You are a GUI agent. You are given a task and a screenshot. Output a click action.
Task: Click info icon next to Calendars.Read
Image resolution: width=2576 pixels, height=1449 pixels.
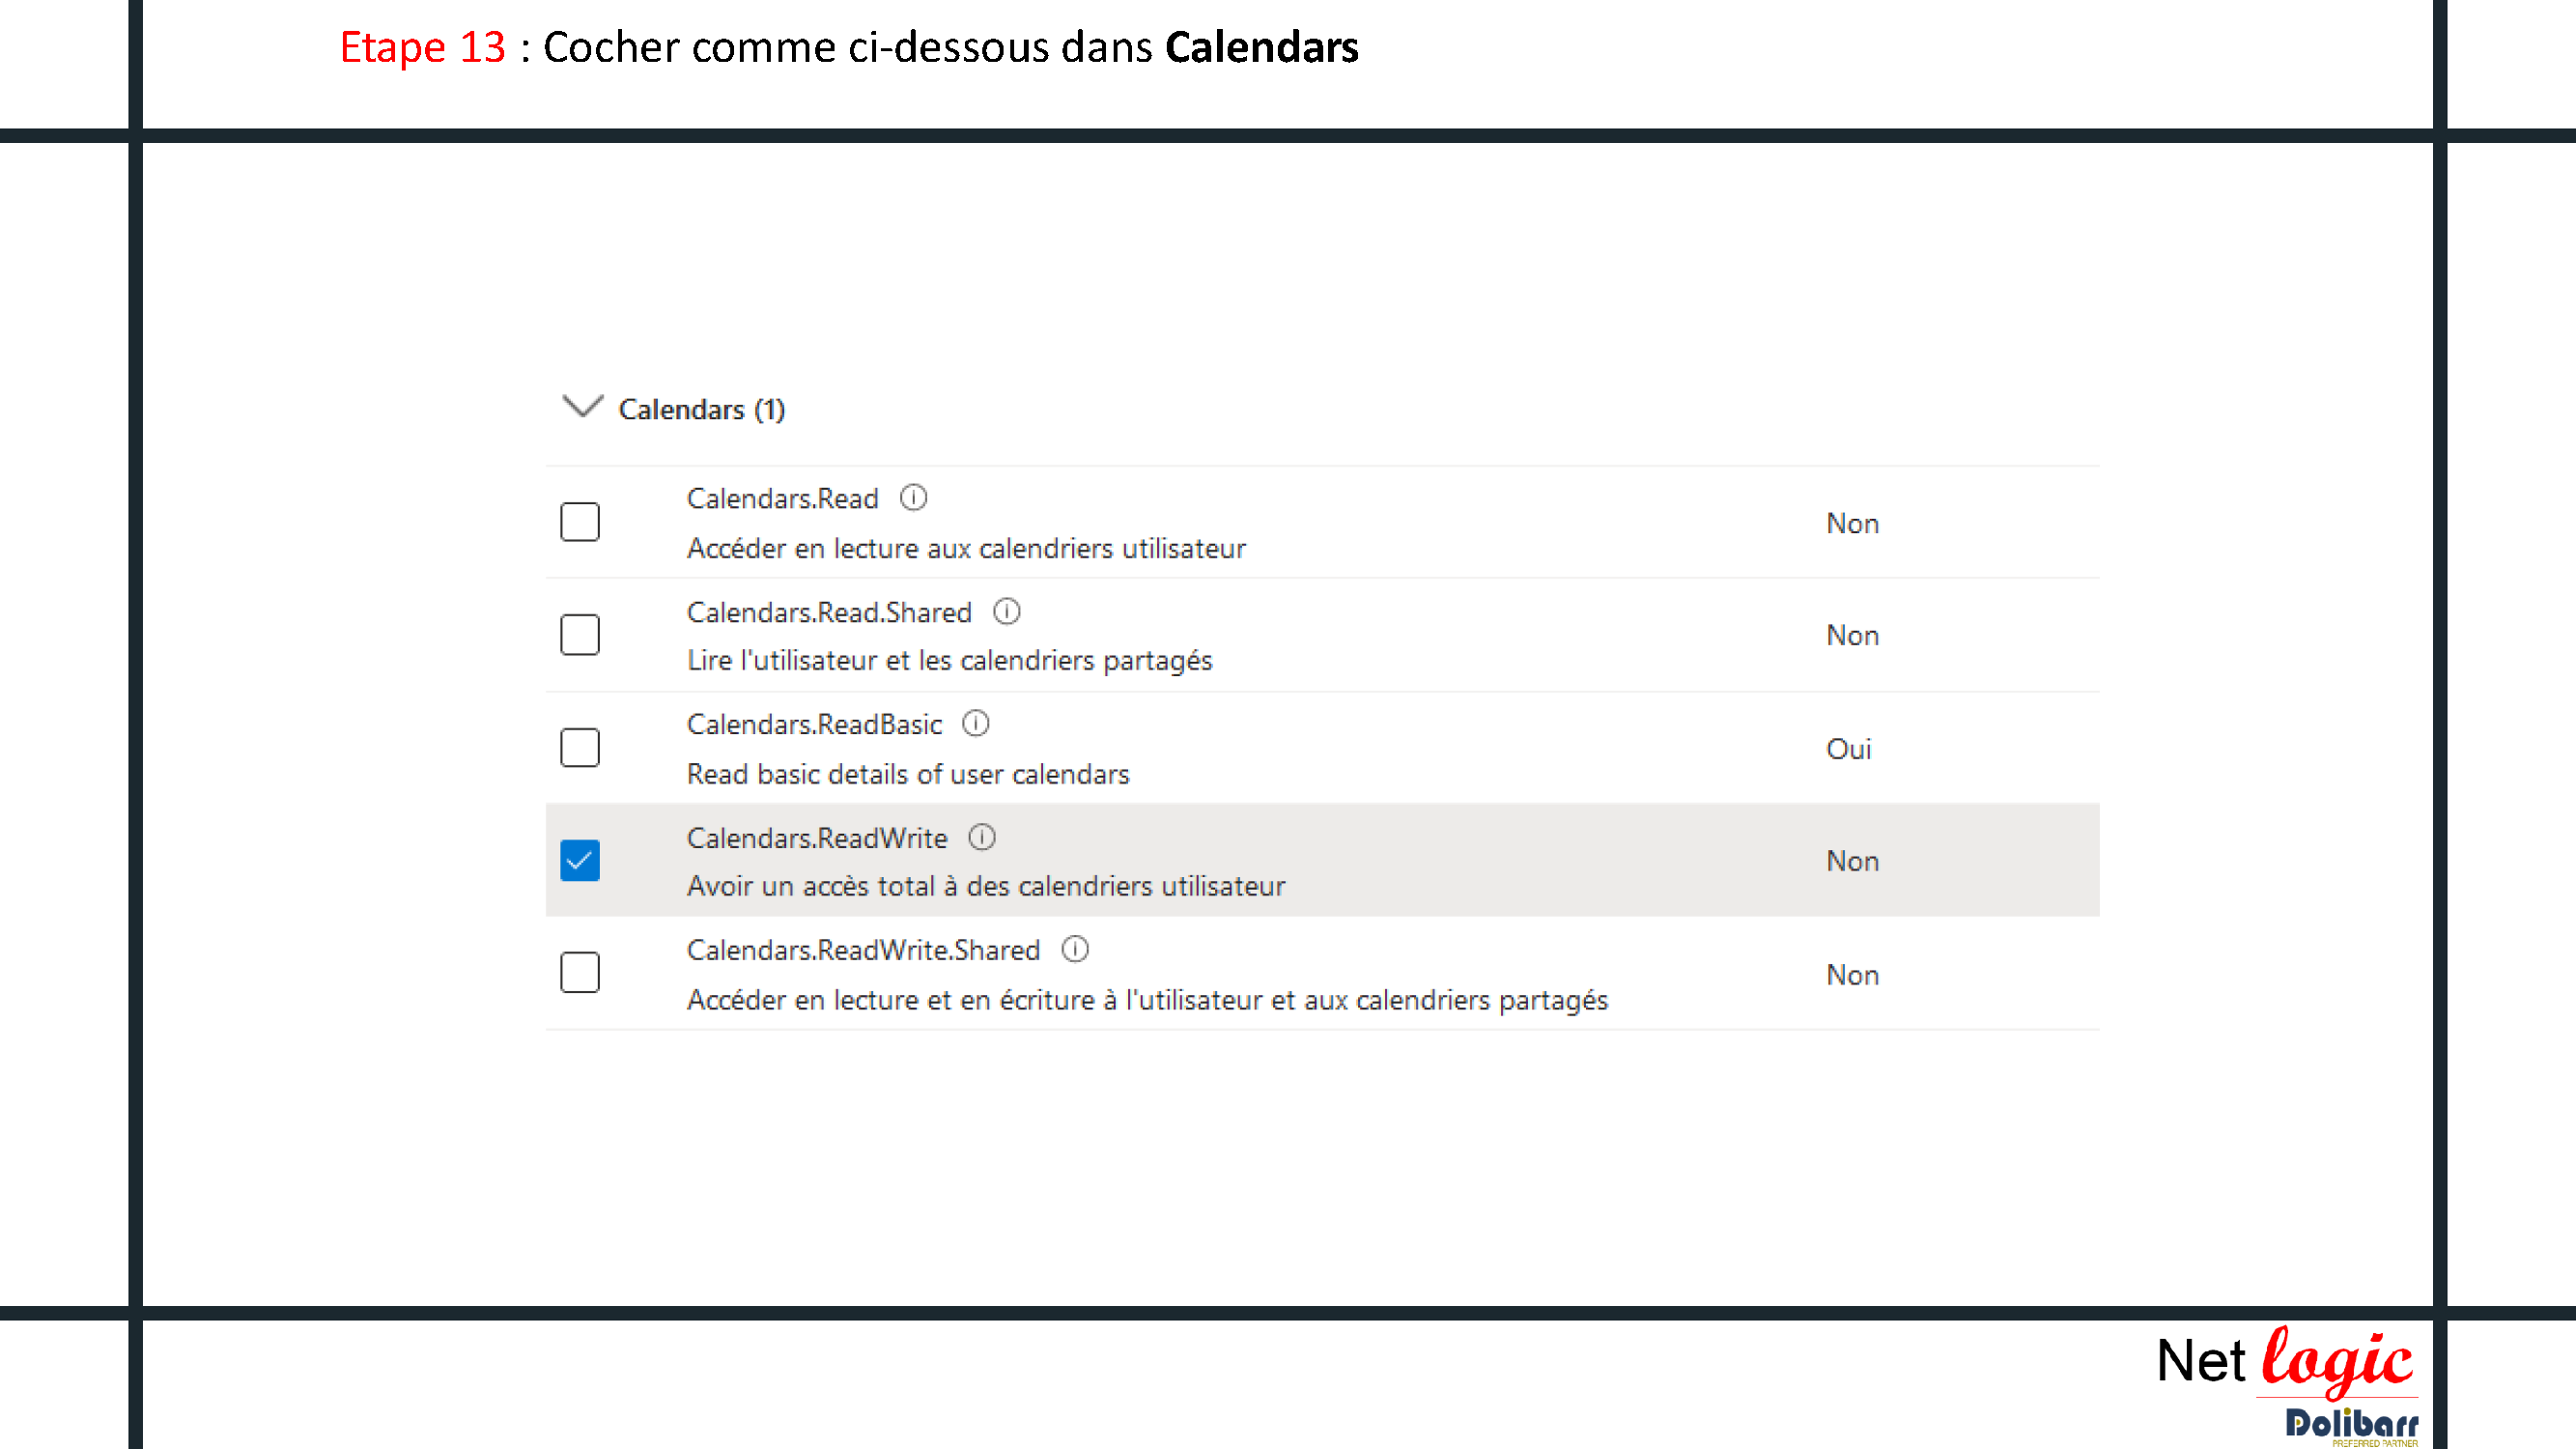click(x=913, y=497)
